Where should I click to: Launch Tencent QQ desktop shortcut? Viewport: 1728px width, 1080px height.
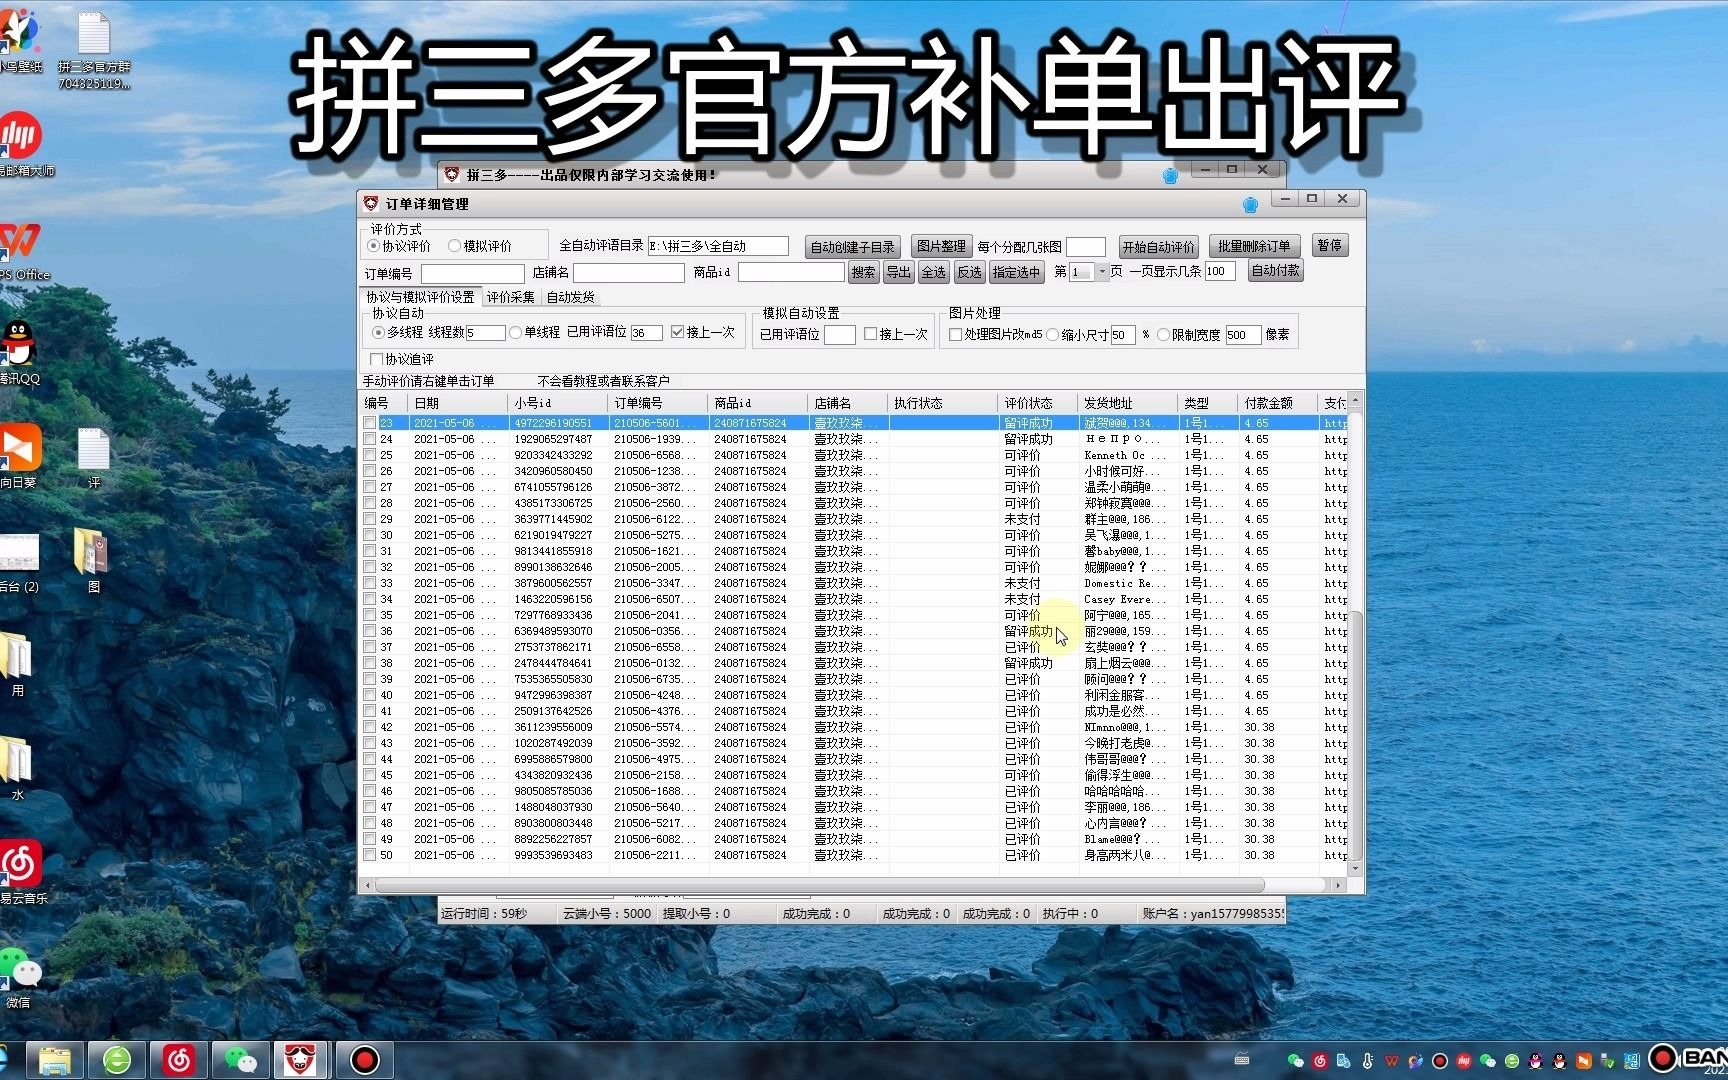point(18,350)
